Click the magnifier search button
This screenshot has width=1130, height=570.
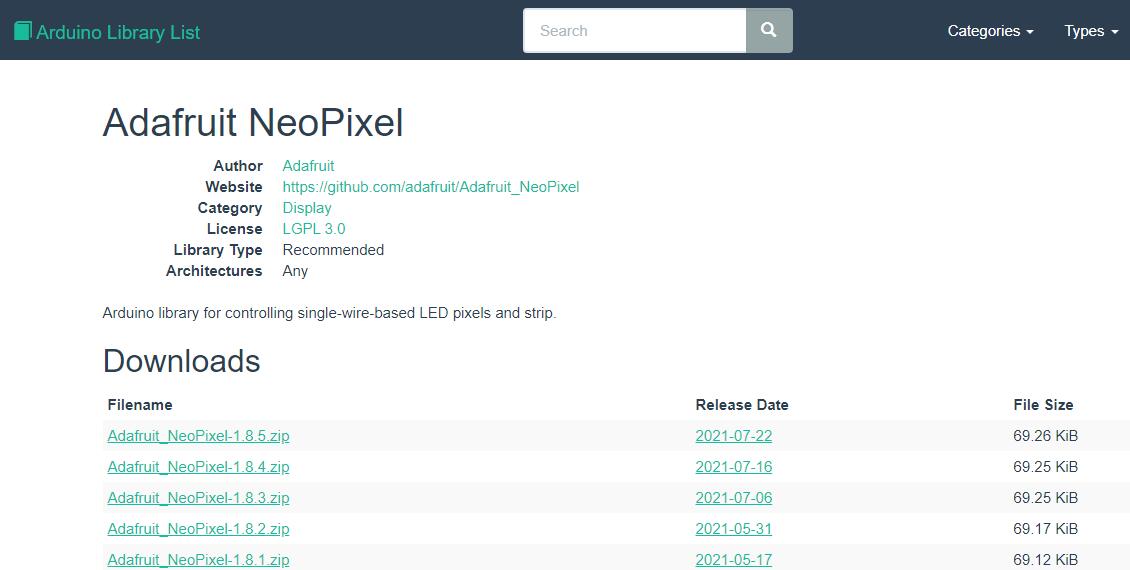tap(769, 30)
